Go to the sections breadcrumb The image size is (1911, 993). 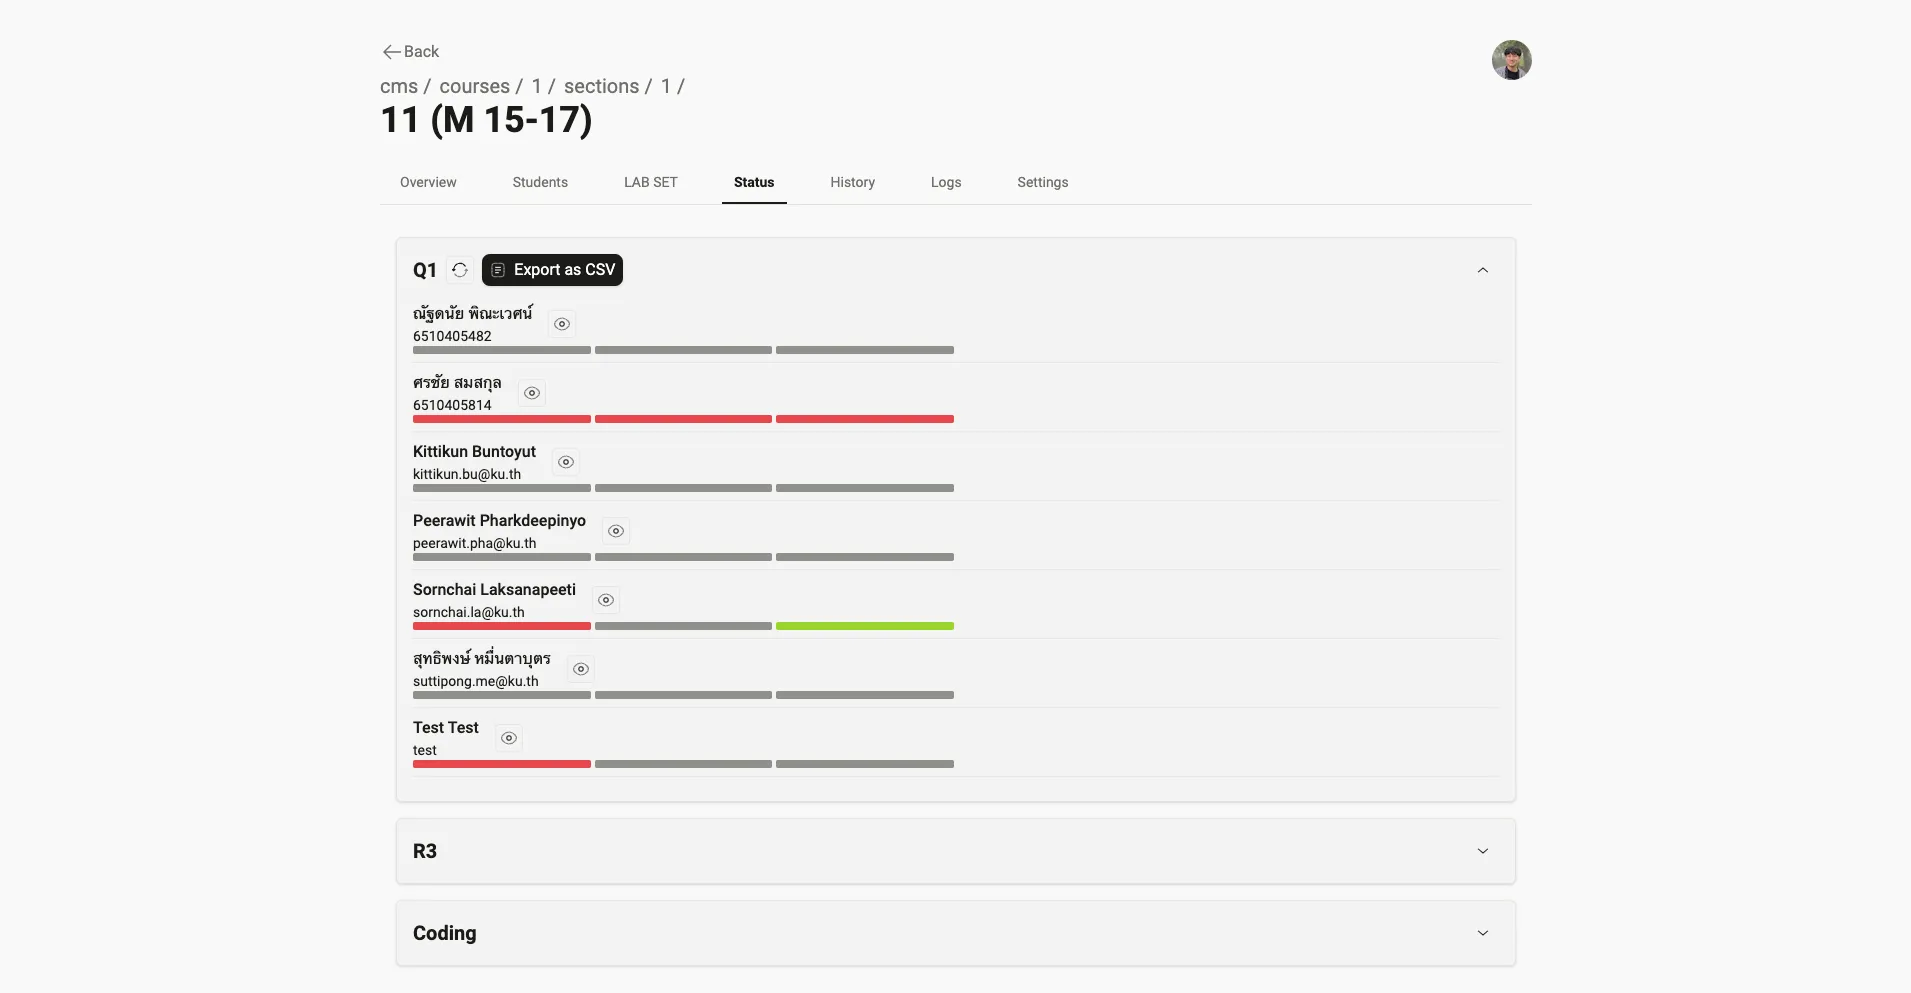point(601,86)
